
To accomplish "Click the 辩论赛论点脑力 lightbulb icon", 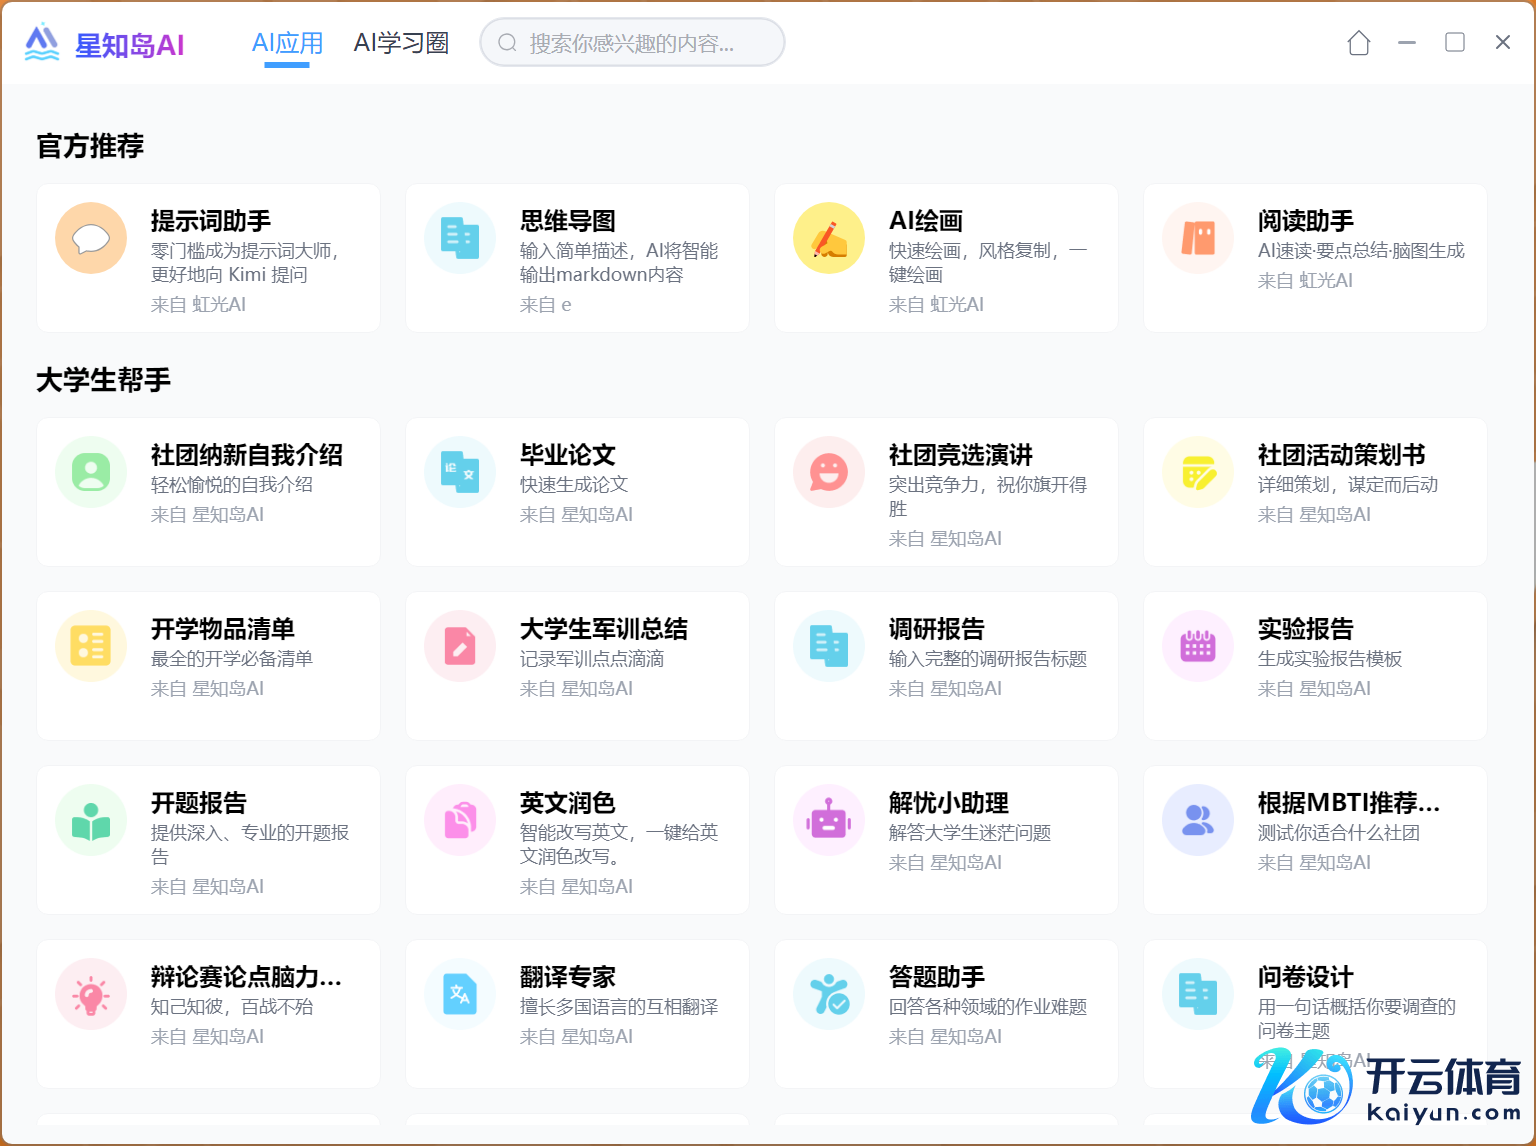I will [x=91, y=994].
